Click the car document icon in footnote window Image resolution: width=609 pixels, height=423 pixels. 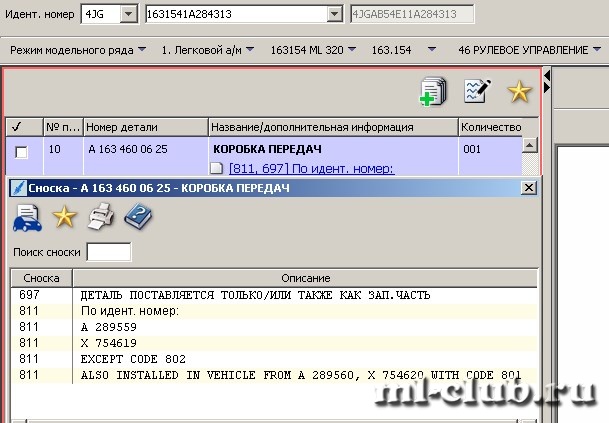click(27, 218)
